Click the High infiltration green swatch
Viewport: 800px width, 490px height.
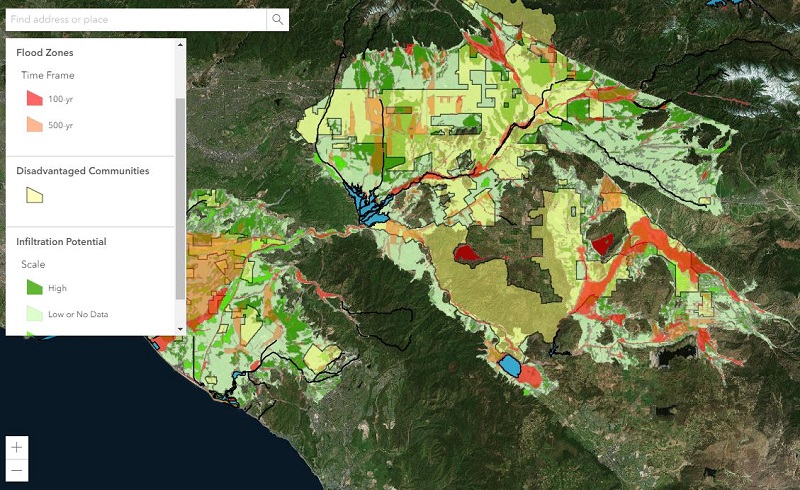(x=35, y=287)
